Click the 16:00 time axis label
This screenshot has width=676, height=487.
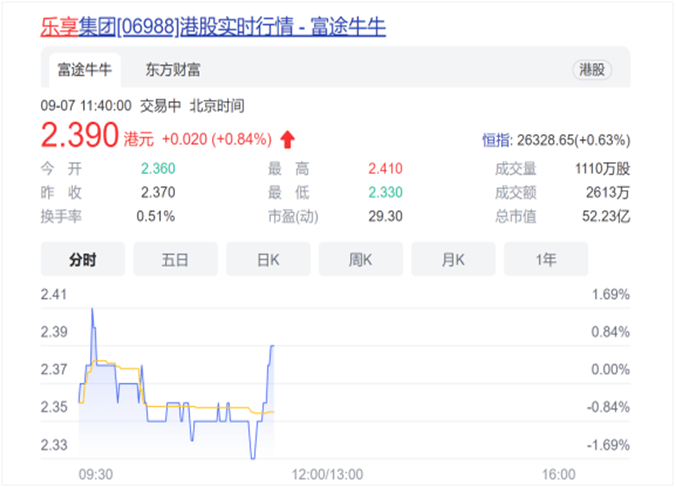click(x=559, y=475)
